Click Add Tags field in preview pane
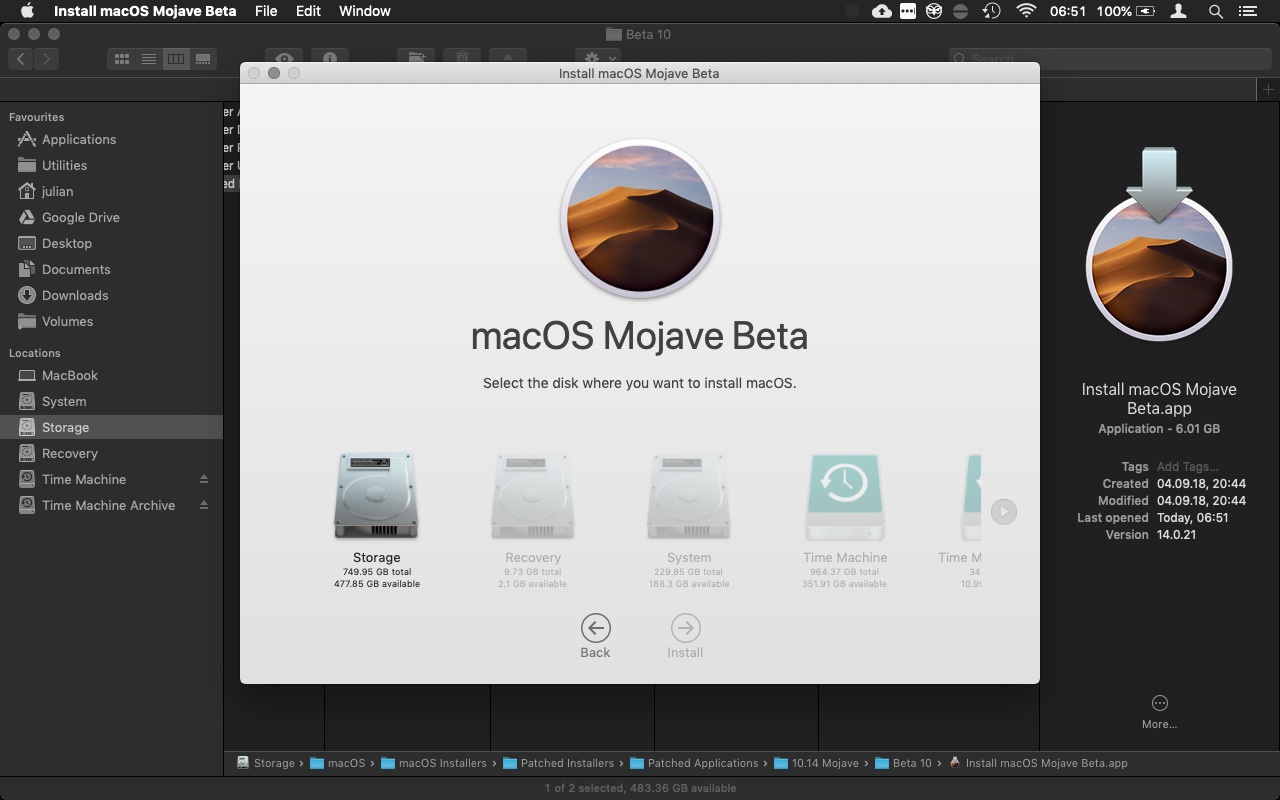The image size is (1280, 800). (x=1187, y=466)
